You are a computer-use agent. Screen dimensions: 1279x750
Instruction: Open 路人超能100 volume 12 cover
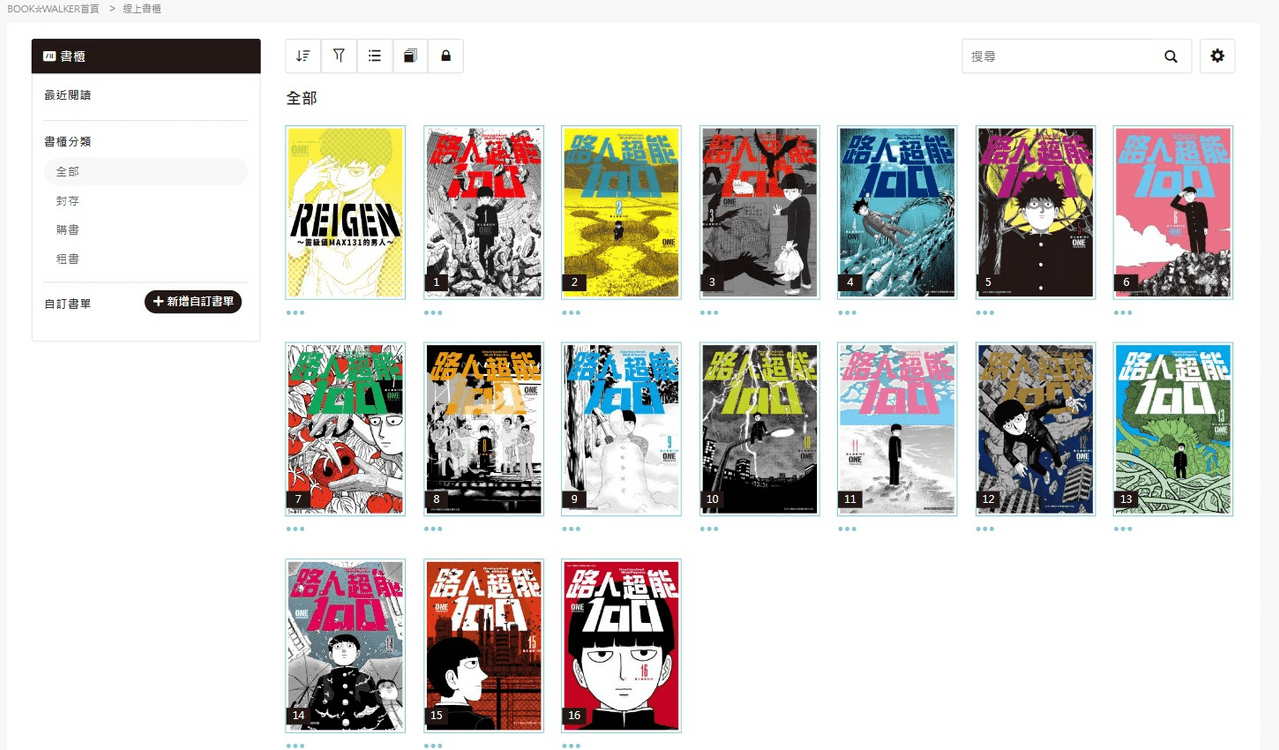(1036, 429)
